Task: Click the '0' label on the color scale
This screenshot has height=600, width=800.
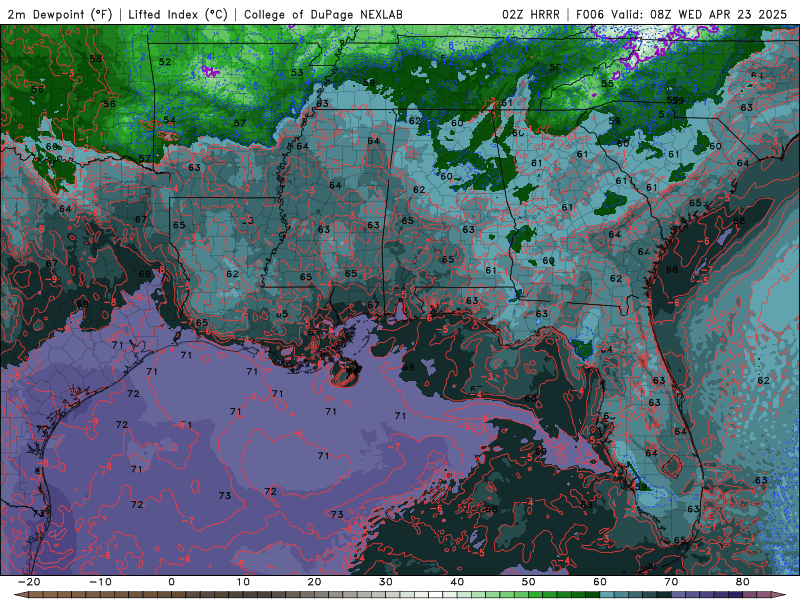Action: [x=171, y=582]
